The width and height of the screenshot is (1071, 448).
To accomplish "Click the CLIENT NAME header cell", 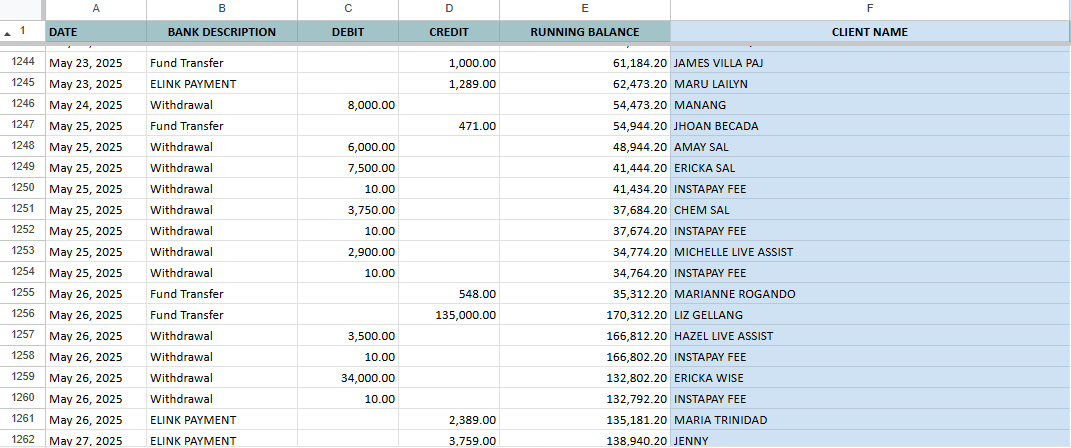I will [870, 32].
